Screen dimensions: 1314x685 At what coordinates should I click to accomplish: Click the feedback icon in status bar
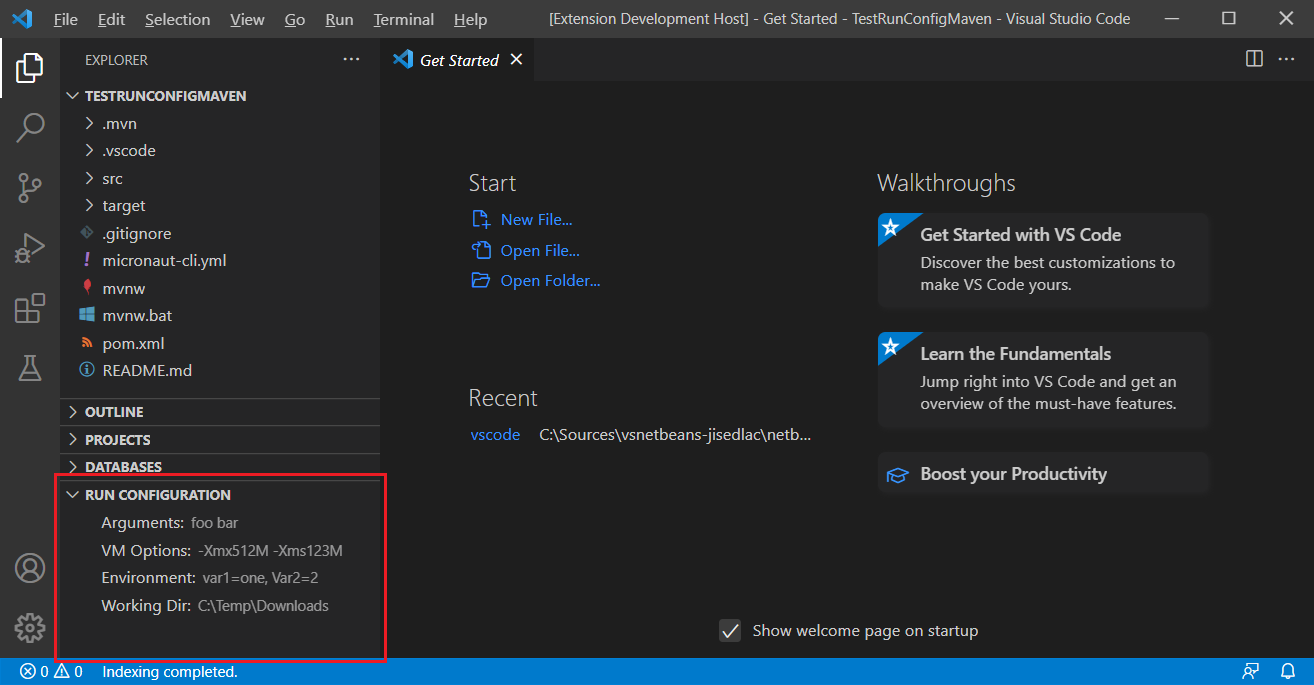point(1250,672)
